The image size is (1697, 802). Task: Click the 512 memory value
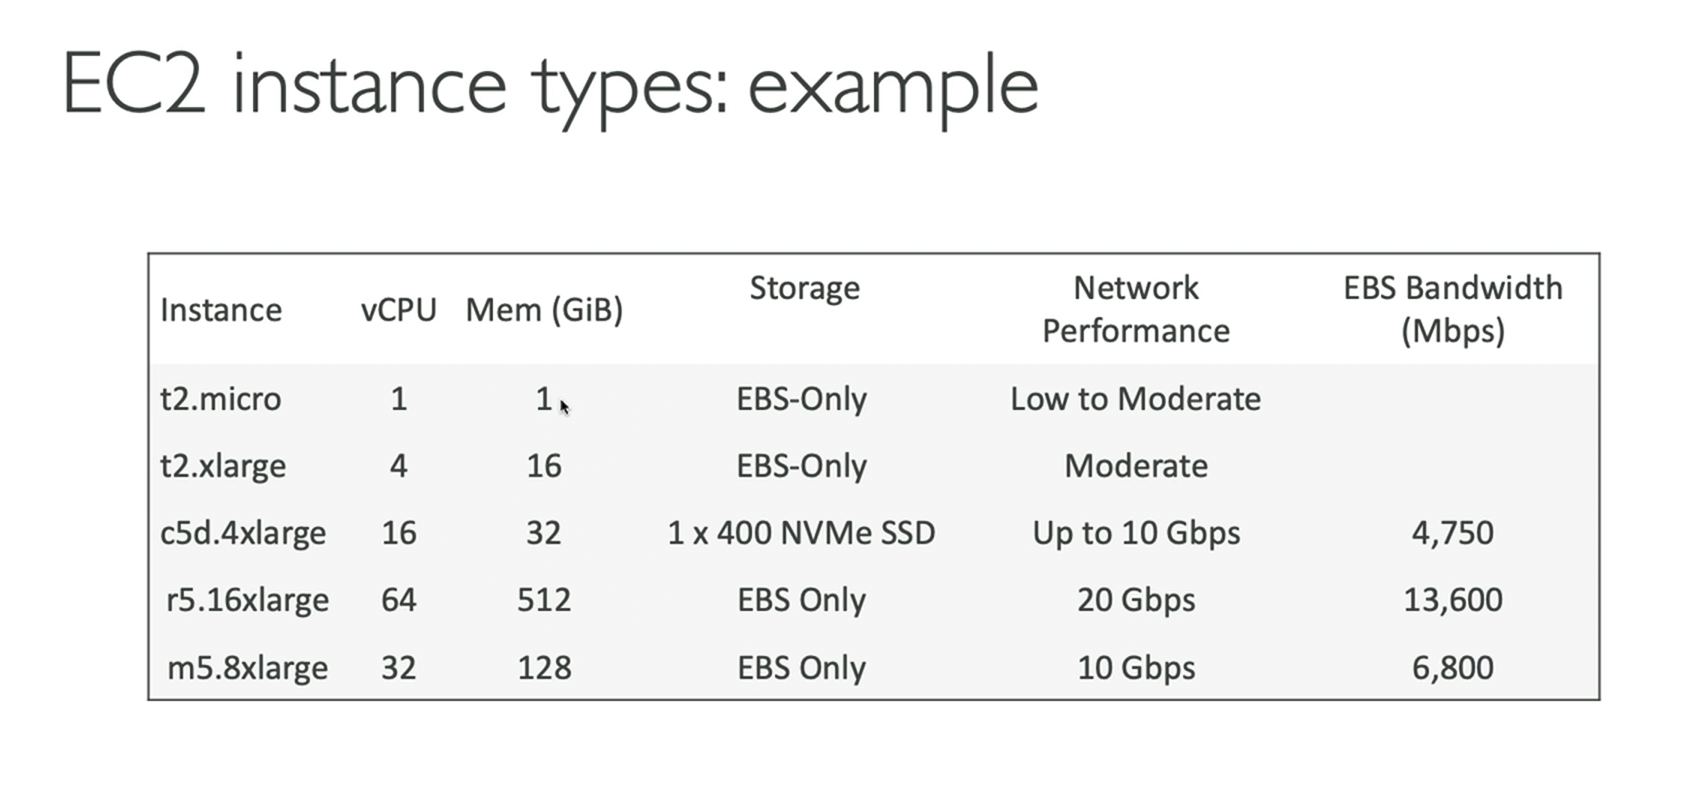pyautogui.click(x=544, y=600)
